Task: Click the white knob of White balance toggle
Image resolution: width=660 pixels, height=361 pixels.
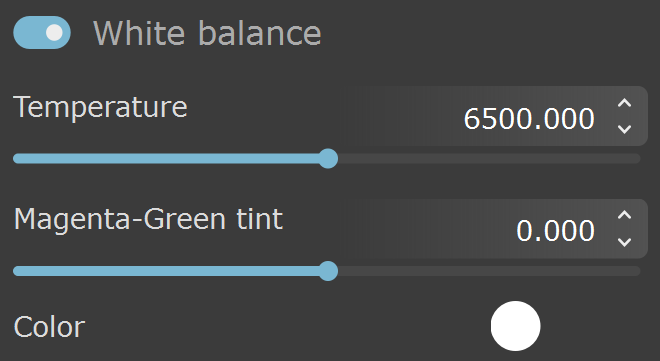Action: (54, 32)
